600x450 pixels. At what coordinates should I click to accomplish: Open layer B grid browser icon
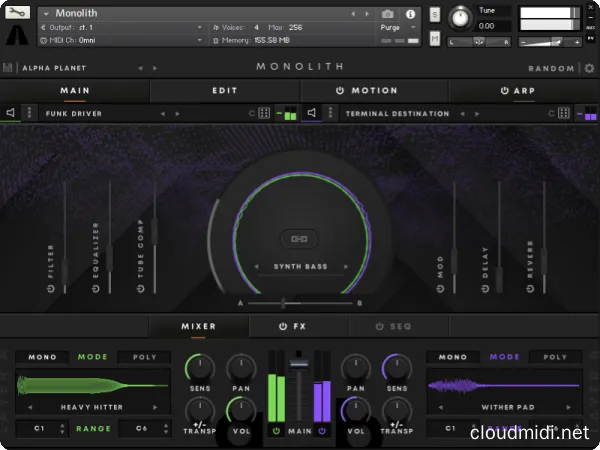click(x=564, y=113)
